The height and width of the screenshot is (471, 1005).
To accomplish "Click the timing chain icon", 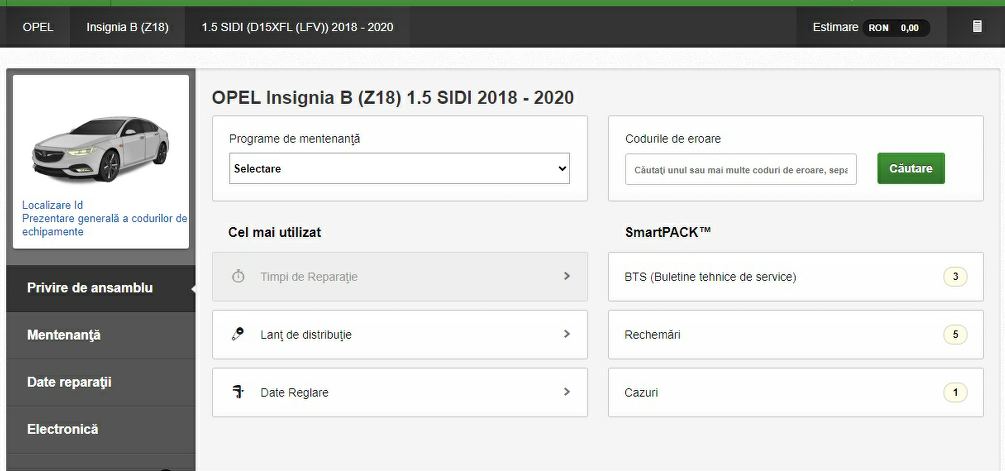I will coord(238,335).
